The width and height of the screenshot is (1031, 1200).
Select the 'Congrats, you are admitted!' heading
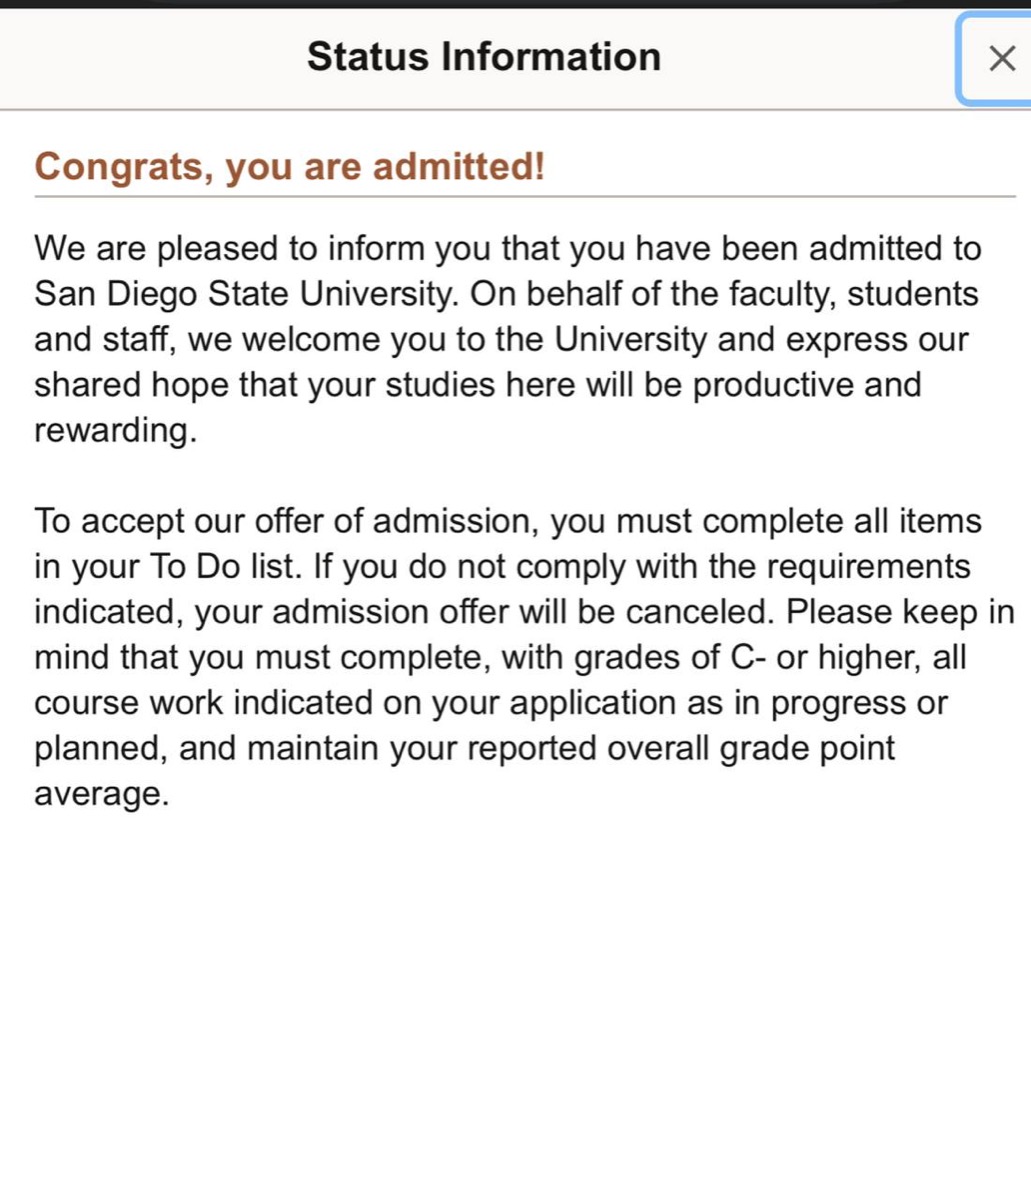click(x=290, y=166)
